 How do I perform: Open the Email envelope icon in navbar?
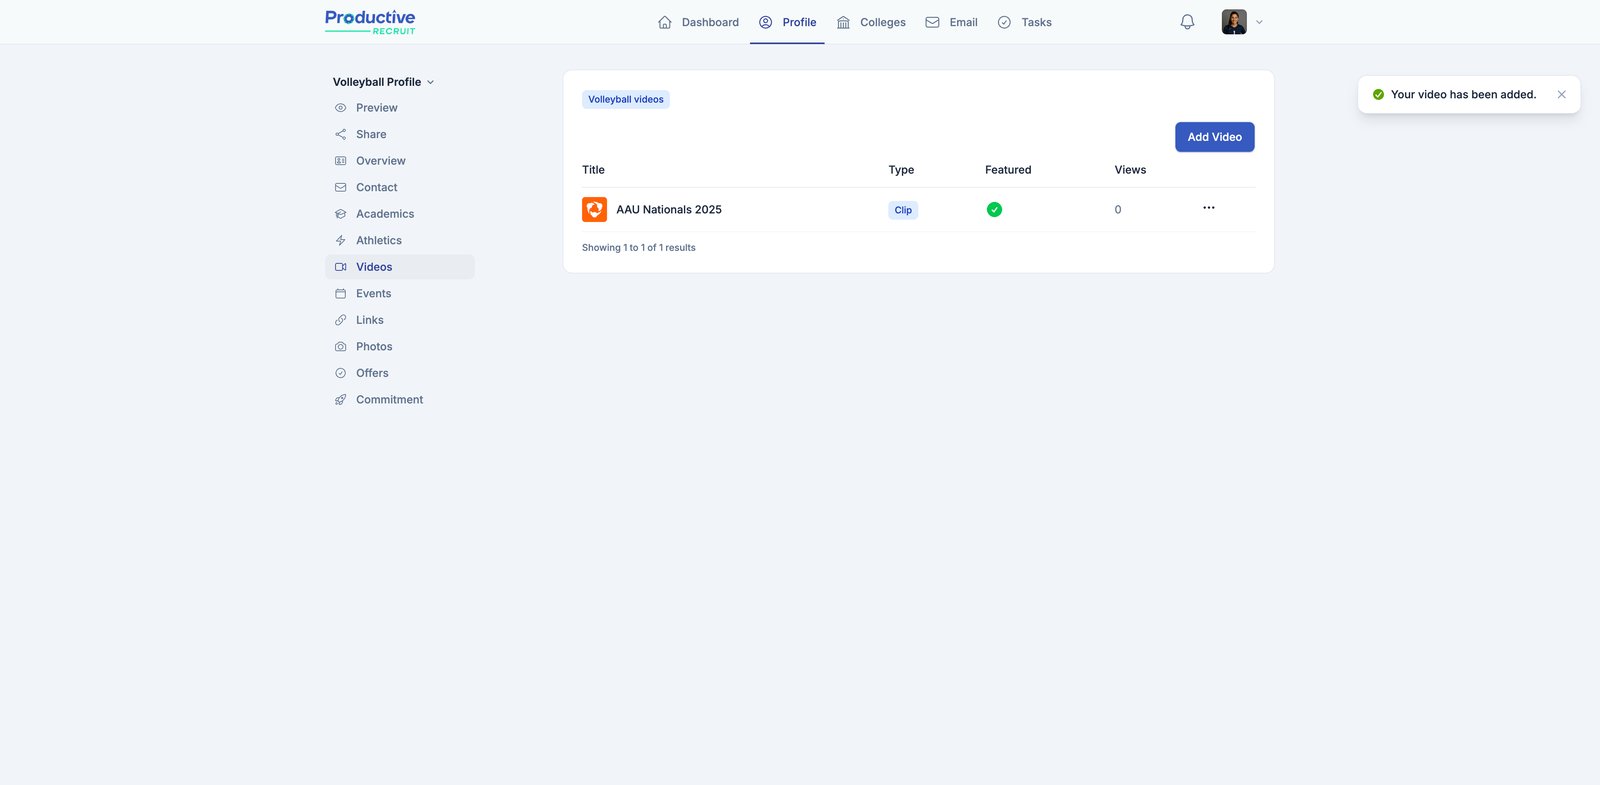pyautogui.click(x=932, y=22)
